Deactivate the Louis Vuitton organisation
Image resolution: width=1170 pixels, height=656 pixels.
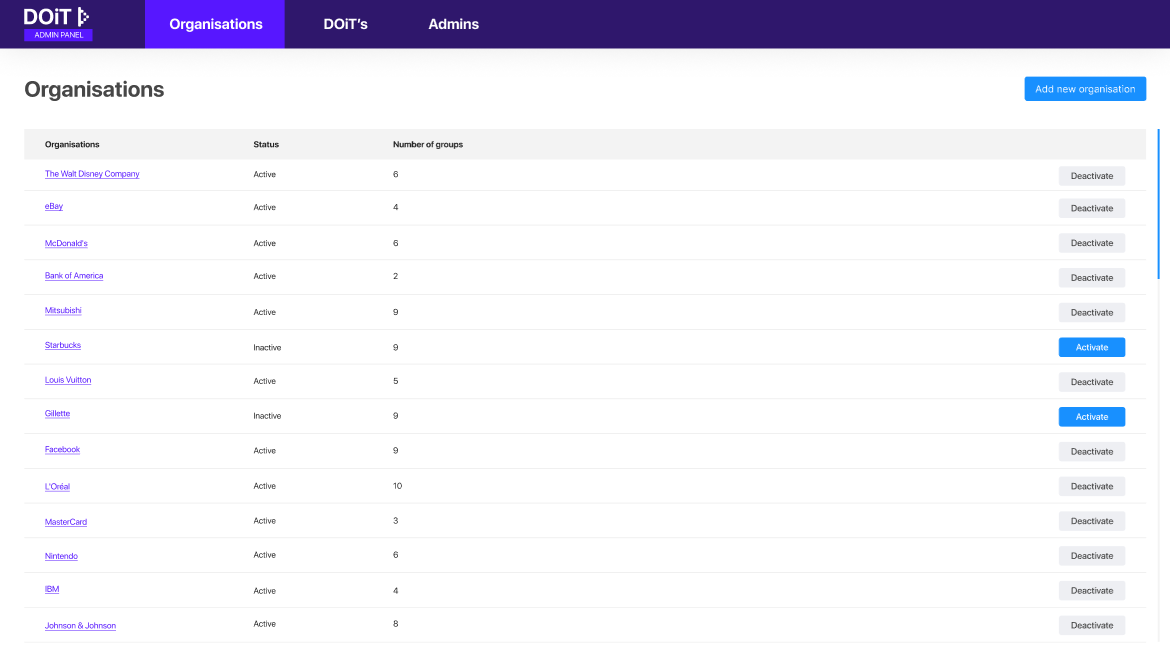pyautogui.click(x=1092, y=382)
